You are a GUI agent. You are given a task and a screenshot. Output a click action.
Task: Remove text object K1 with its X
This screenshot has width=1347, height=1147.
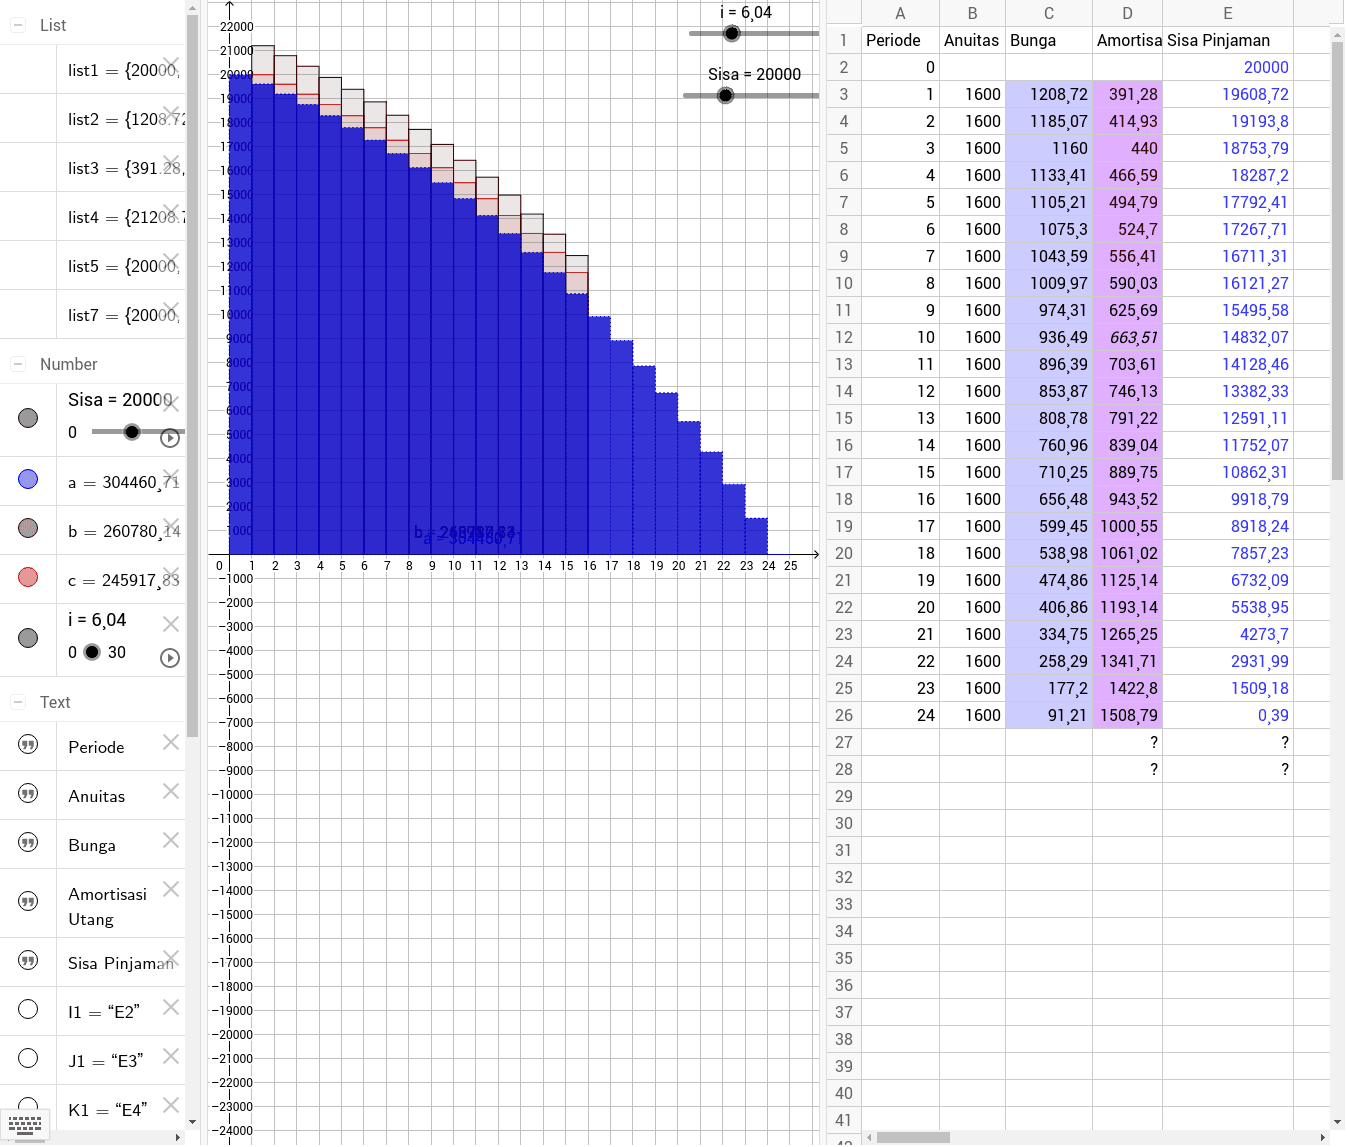click(x=171, y=1105)
